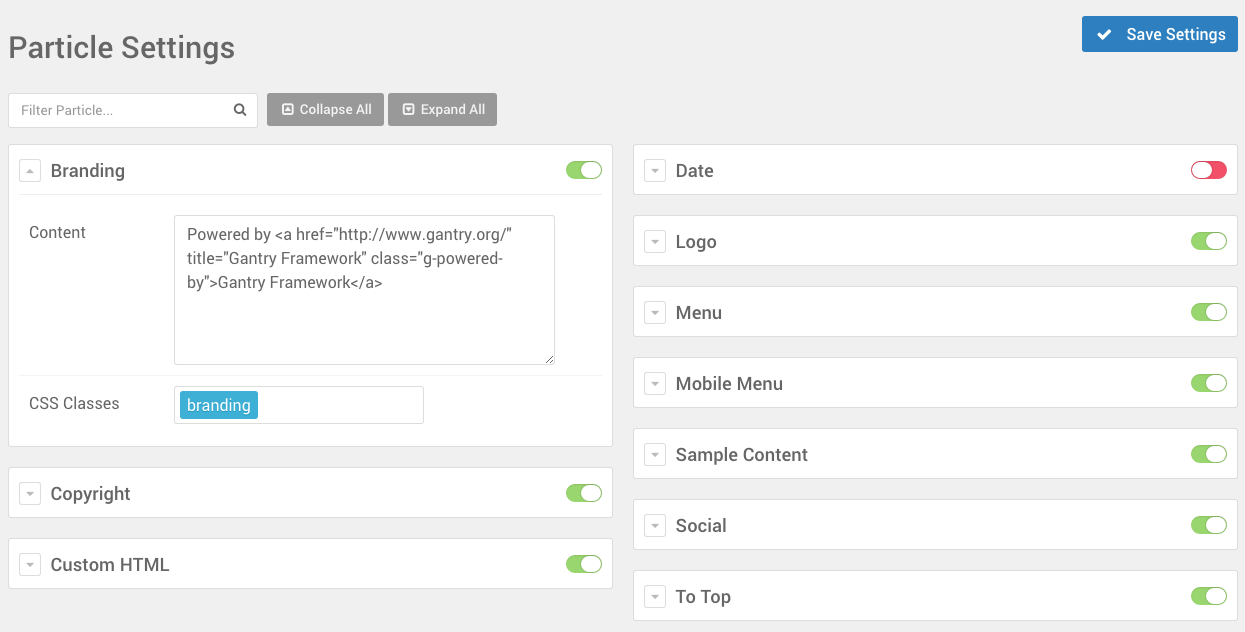This screenshot has width=1245, height=632.
Task: Focus the Filter Particle search field
Action: click(x=120, y=110)
